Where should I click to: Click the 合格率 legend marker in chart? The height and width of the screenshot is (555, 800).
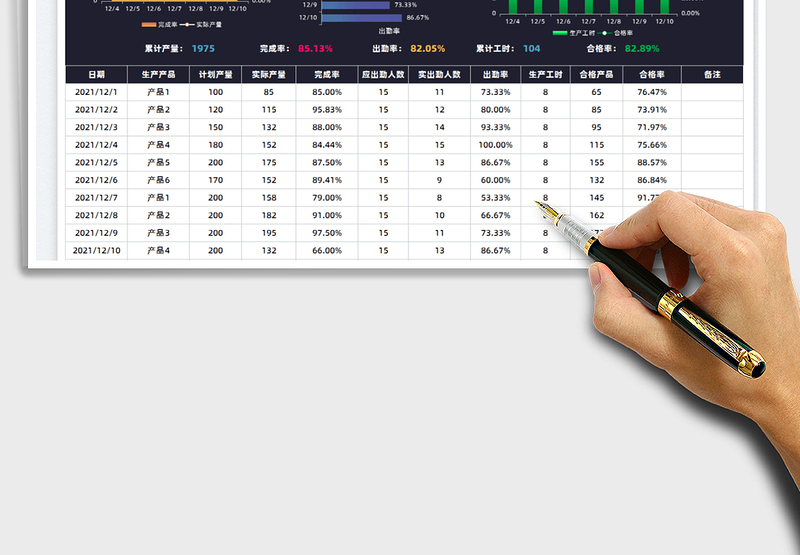[605, 32]
